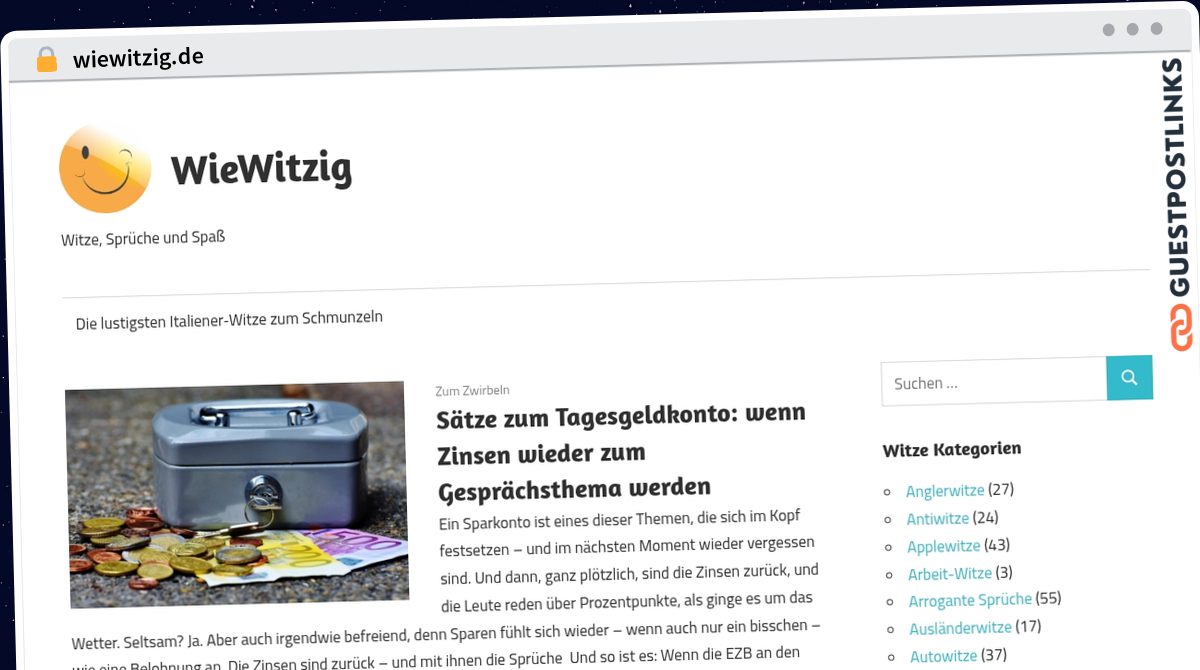Open the Zum Zwirbeln category link

pos(472,390)
